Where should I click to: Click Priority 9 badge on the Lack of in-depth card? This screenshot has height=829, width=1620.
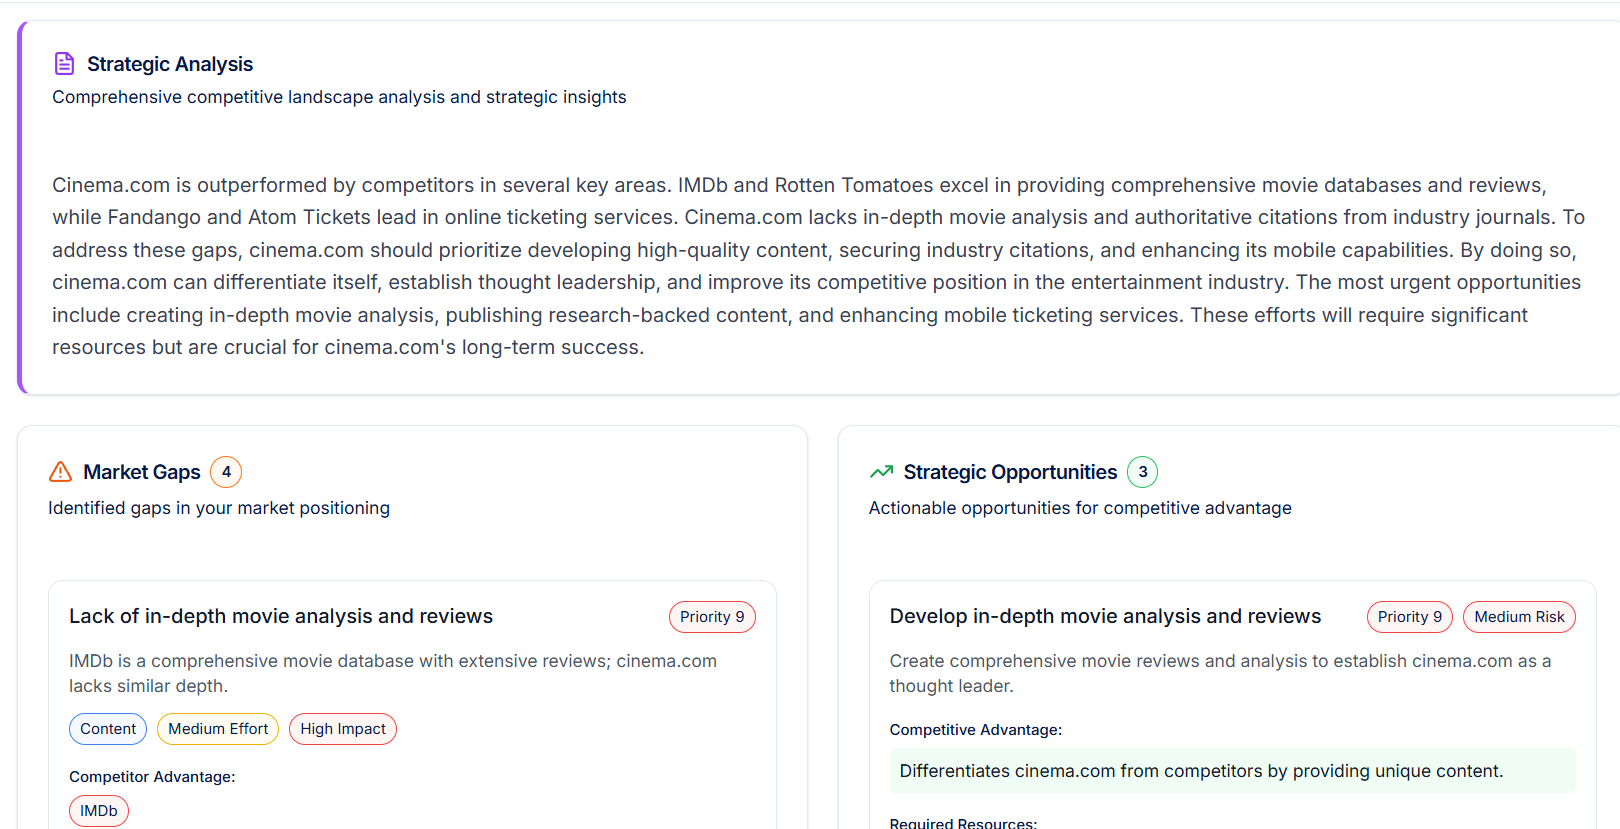712,617
